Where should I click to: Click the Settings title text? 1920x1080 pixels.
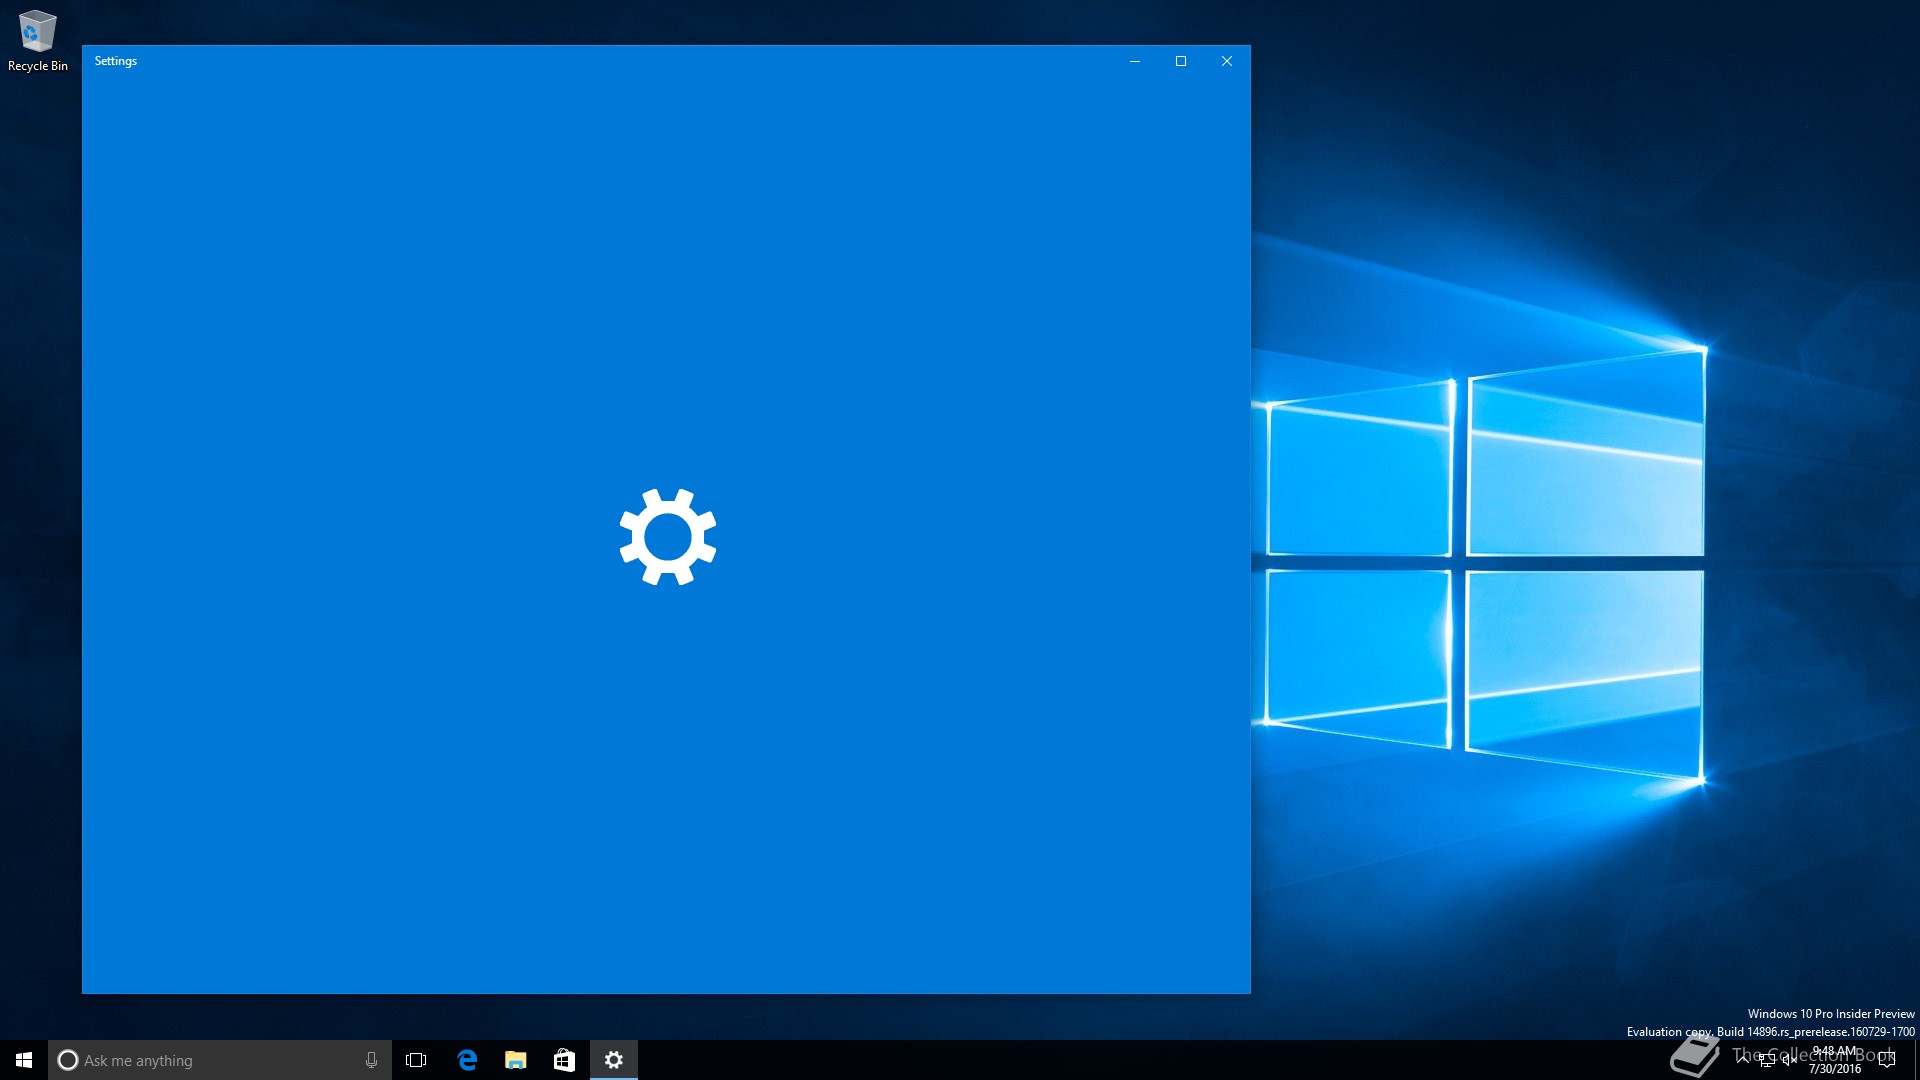[116, 61]
